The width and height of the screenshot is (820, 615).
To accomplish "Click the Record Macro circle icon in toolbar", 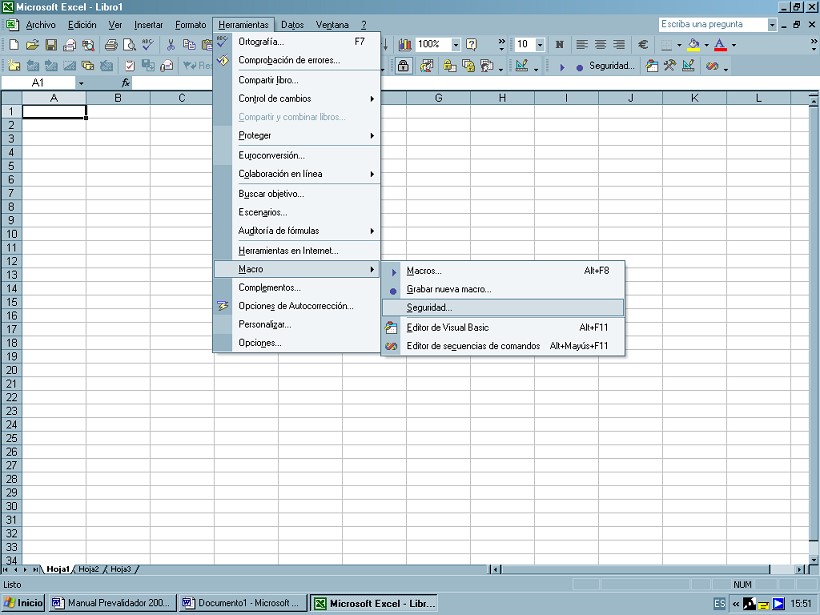I will 579,67.
